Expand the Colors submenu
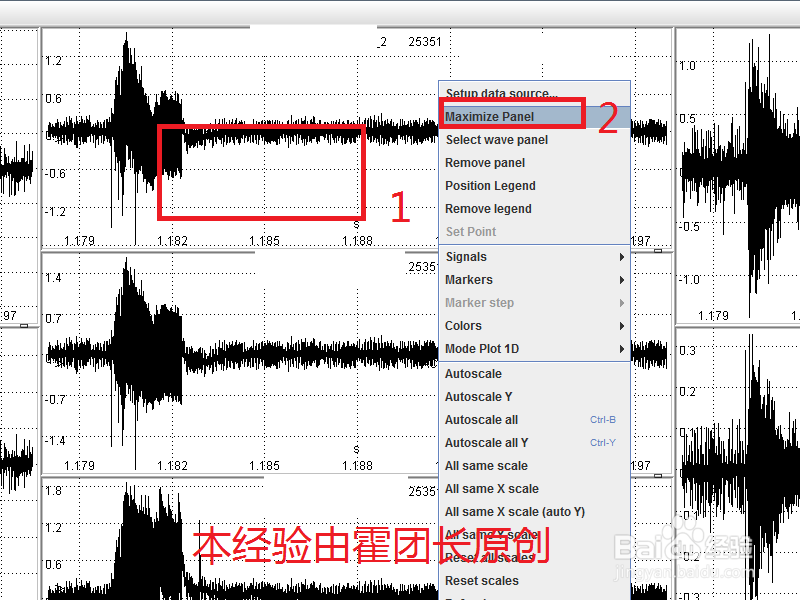The height and width of the screenshot is (600, 800). click(534, 326)
